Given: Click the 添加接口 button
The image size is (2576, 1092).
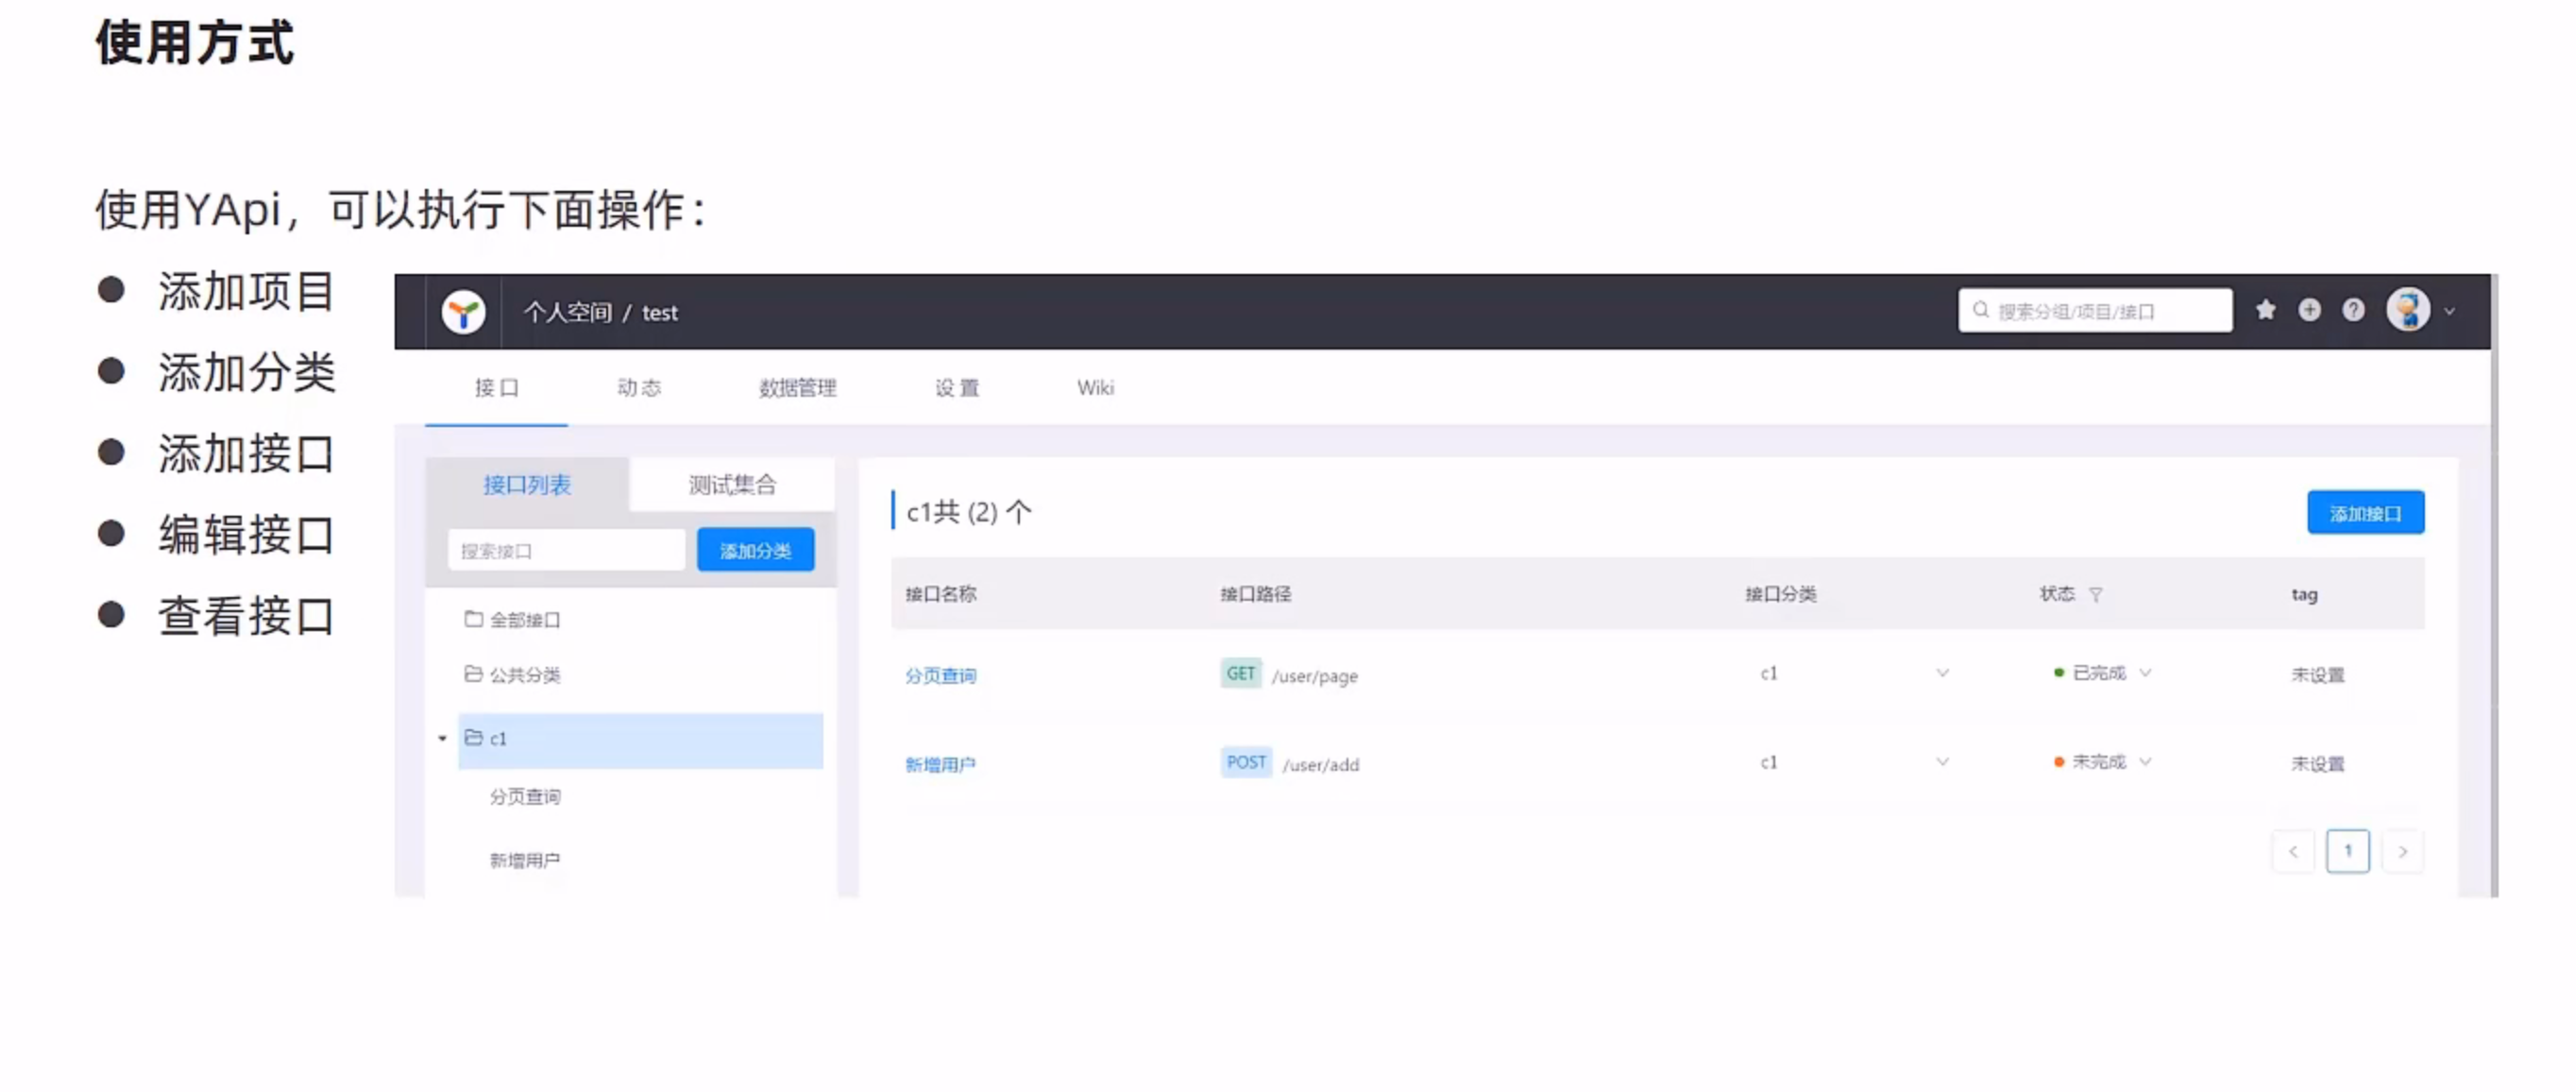Looking at the screenshot, I should tap(2365, 513).
